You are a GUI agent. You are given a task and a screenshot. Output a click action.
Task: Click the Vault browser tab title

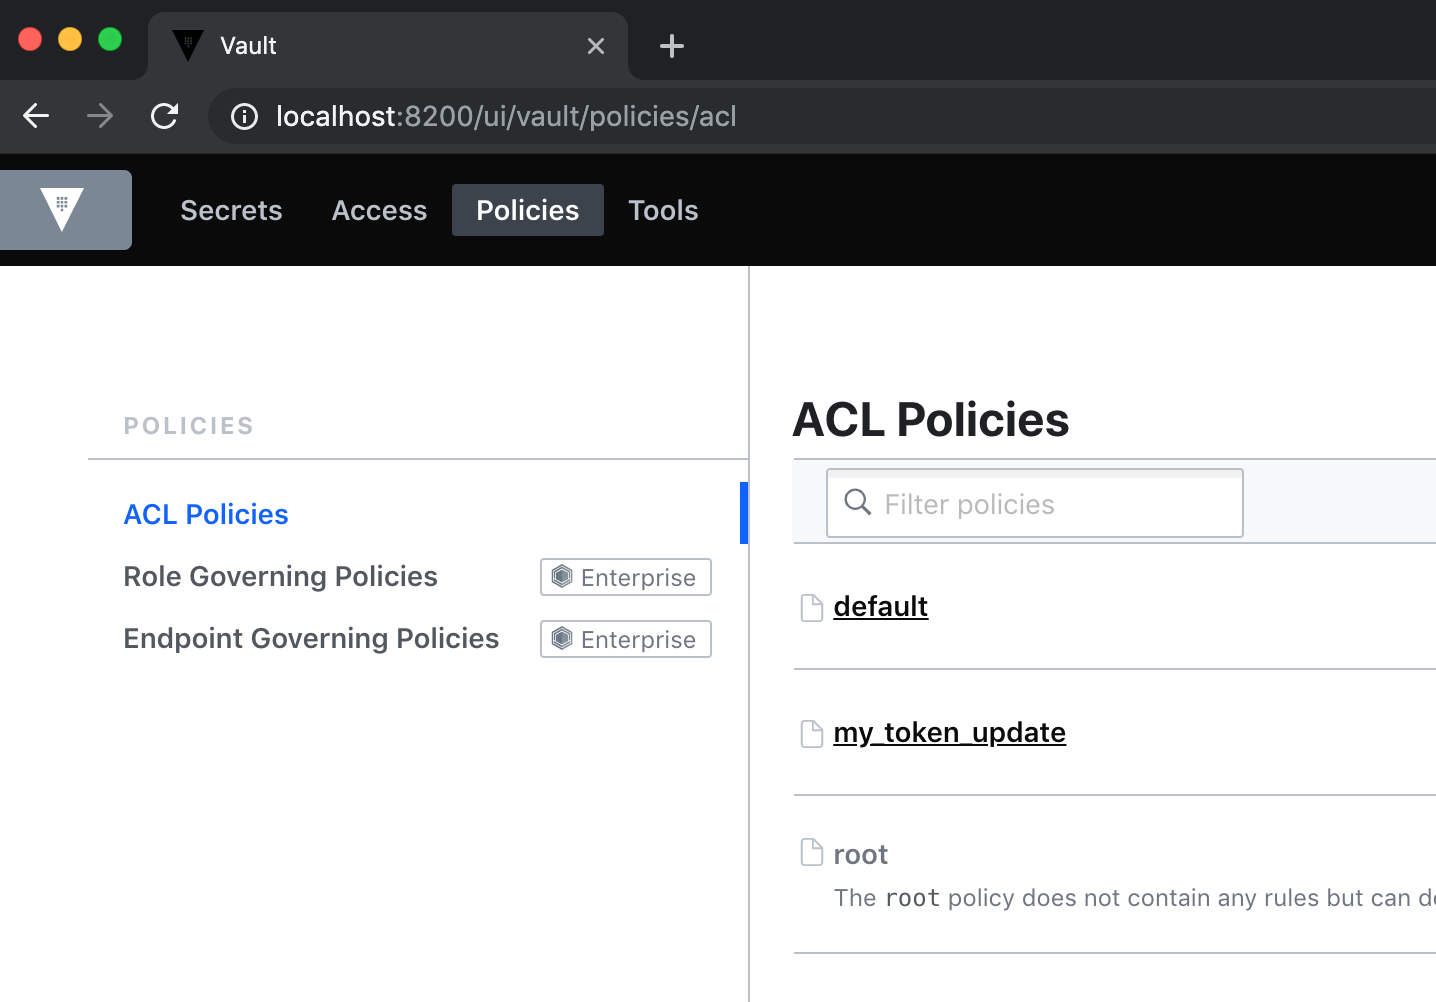coord(248,46)
